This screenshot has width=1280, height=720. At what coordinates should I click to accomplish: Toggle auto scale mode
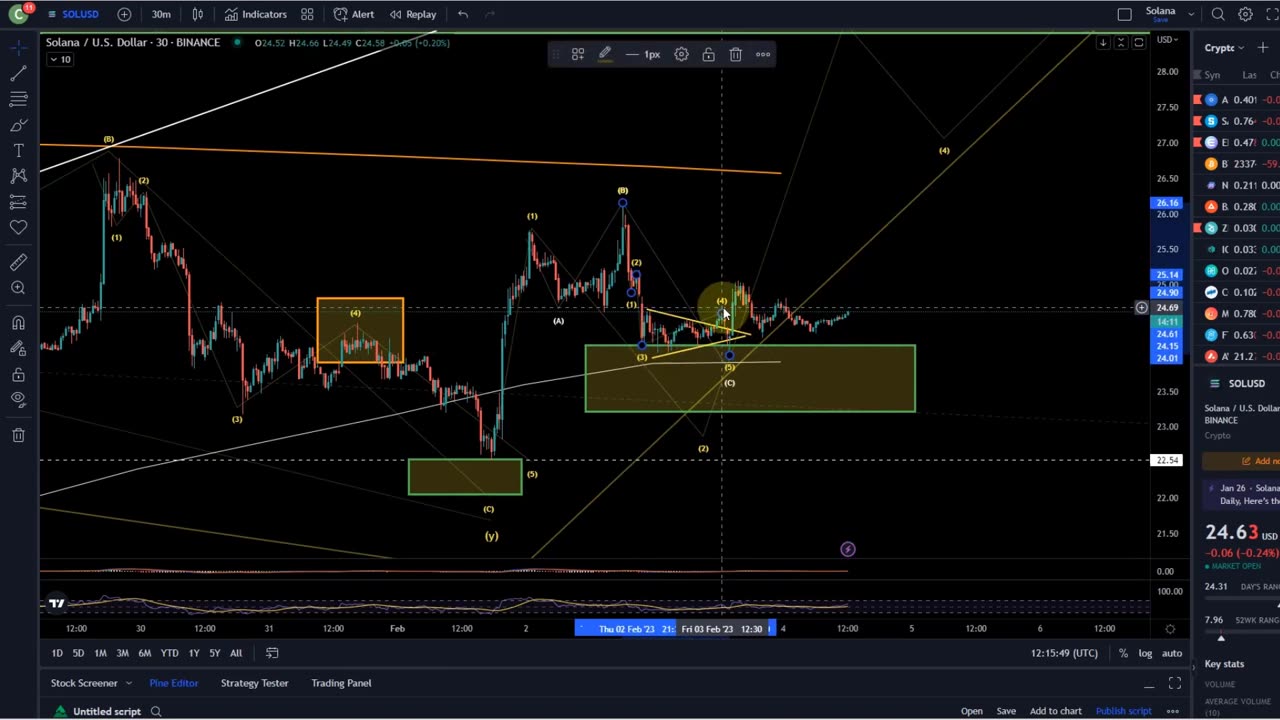click(1171, 653)
